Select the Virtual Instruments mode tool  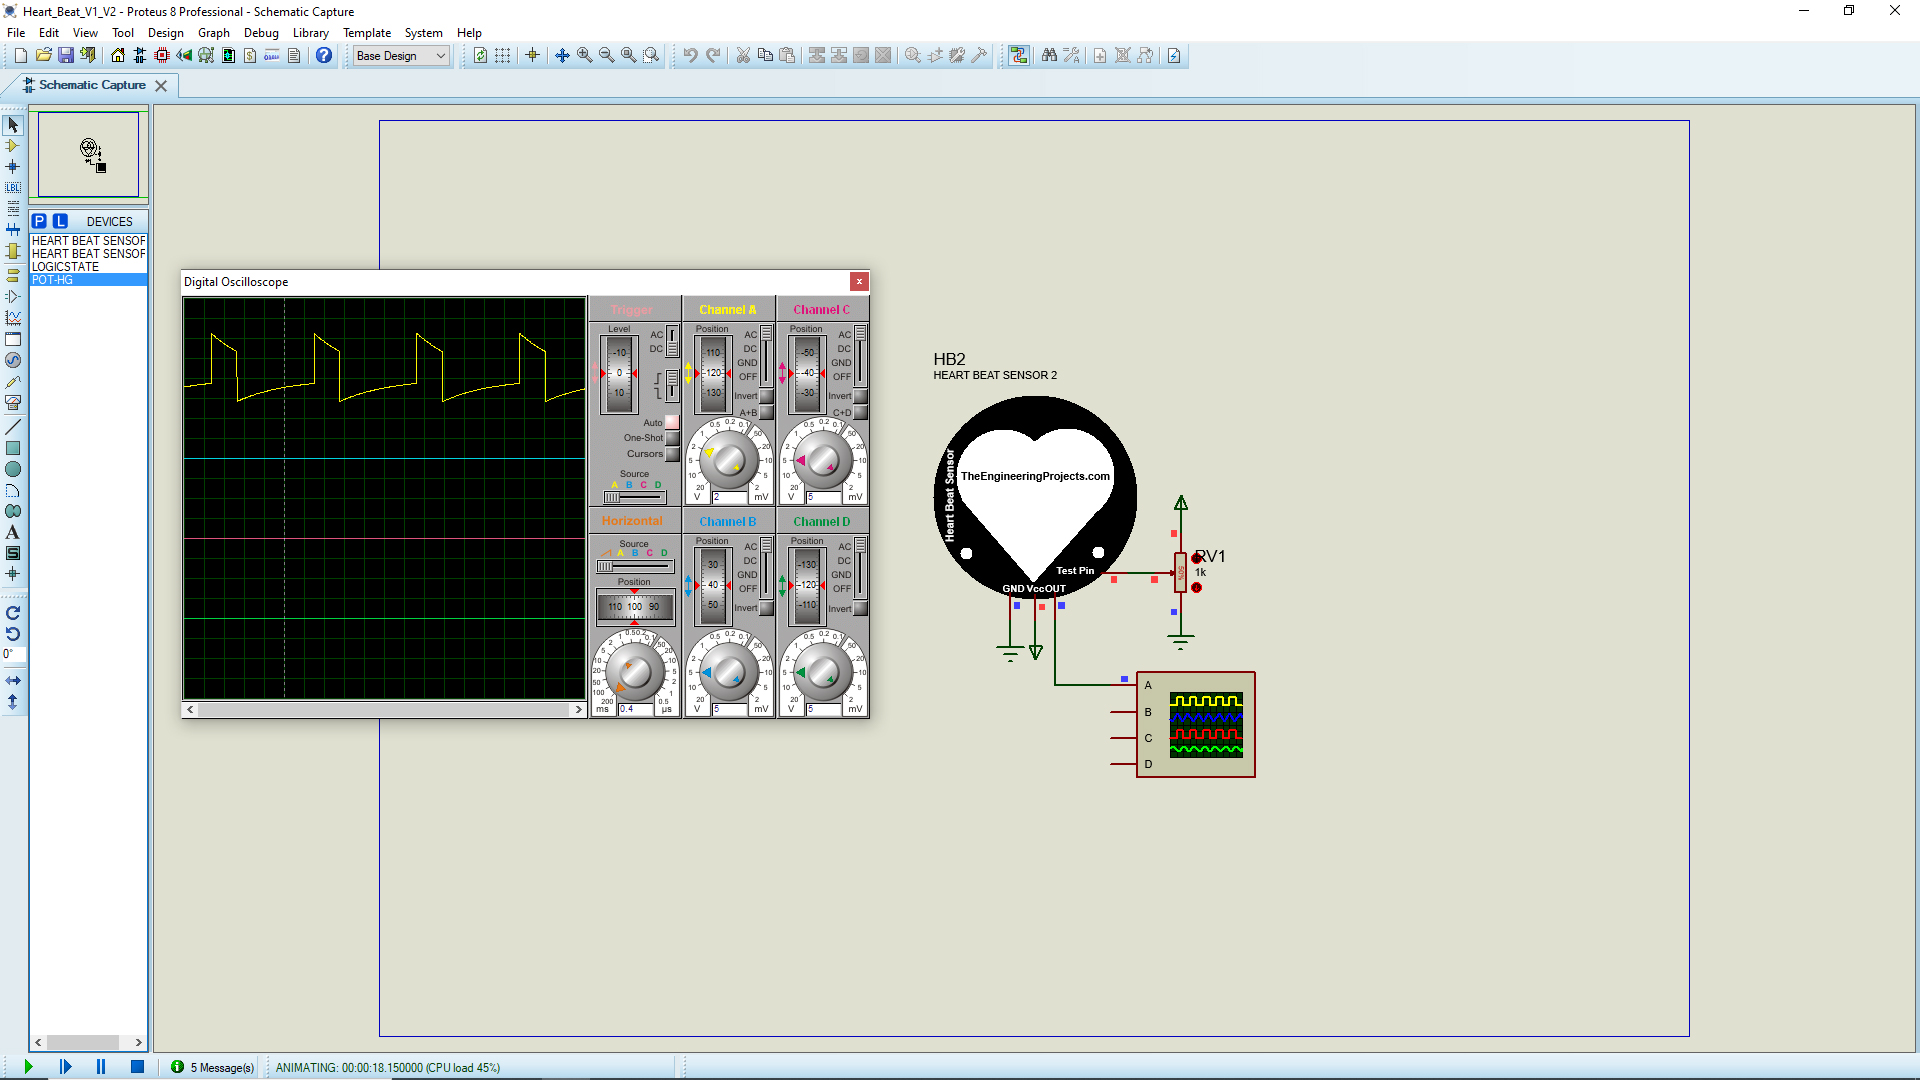[13, 403]
